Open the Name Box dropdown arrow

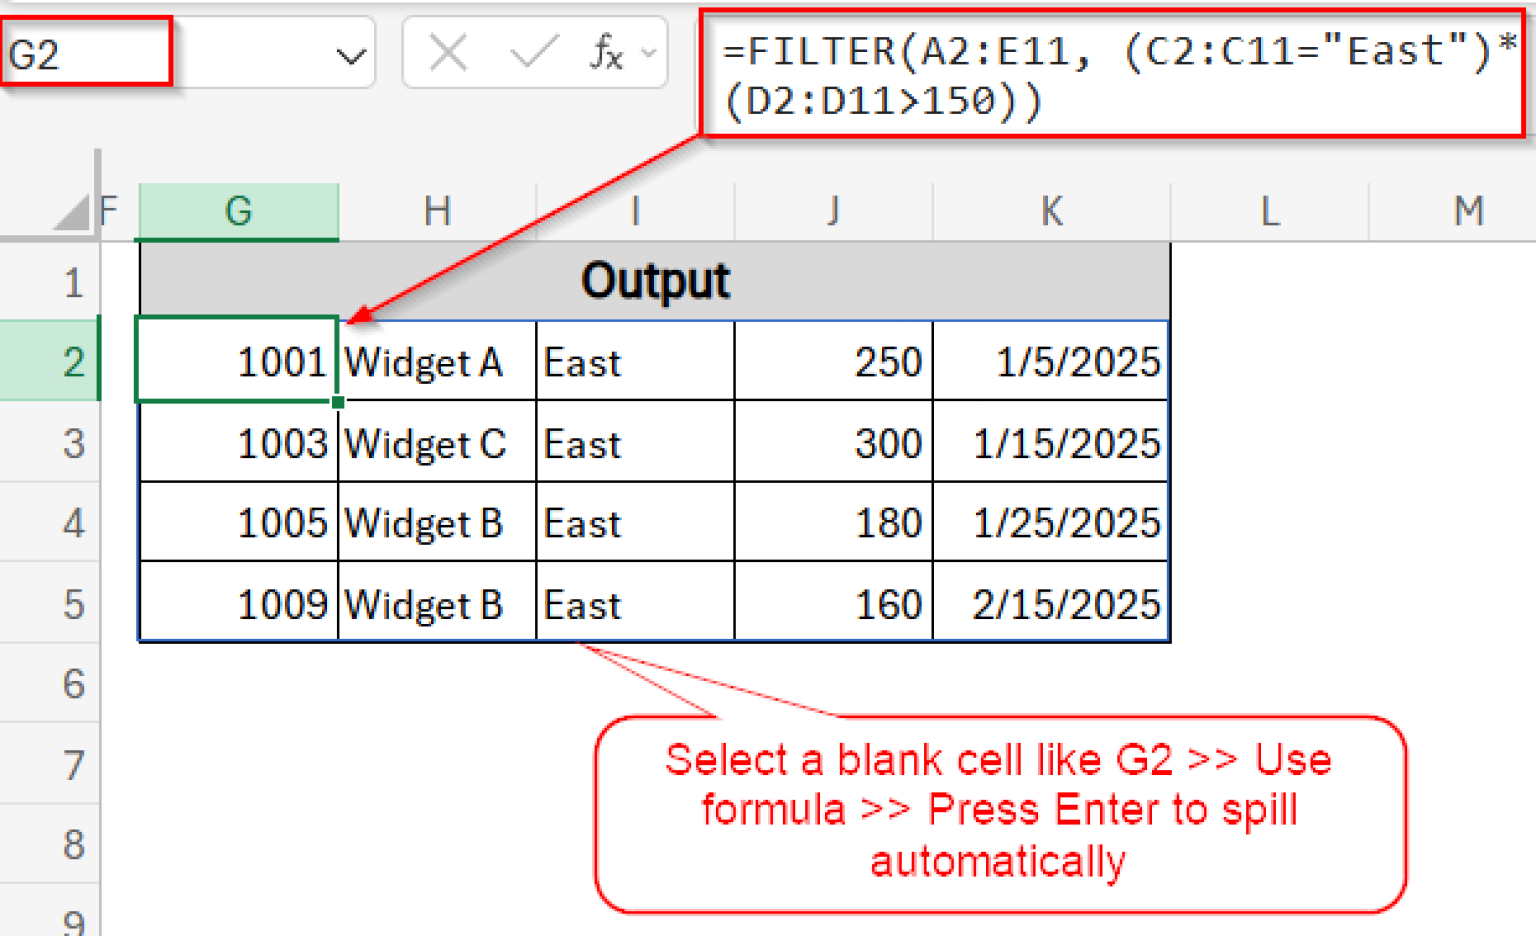(x=352, y=55)
